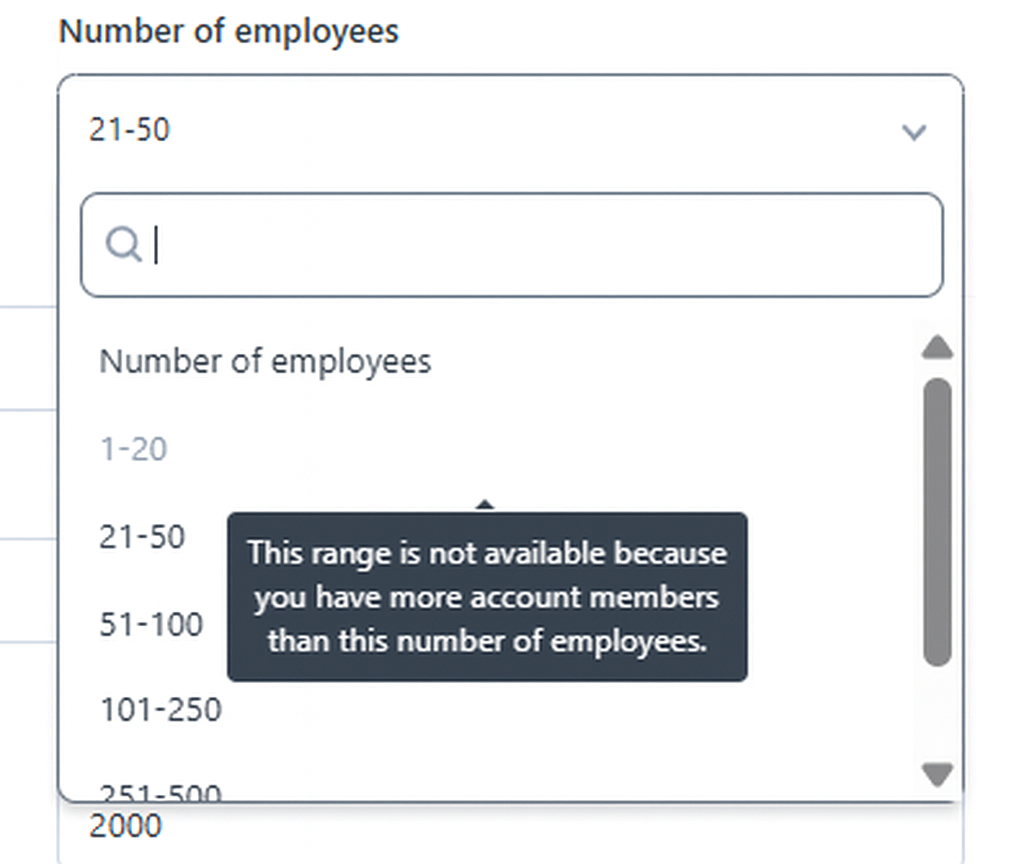Screen dimensions: 1024x864
Task: Select the 21-50 option in the list
Action: click(x=142, y=537)
